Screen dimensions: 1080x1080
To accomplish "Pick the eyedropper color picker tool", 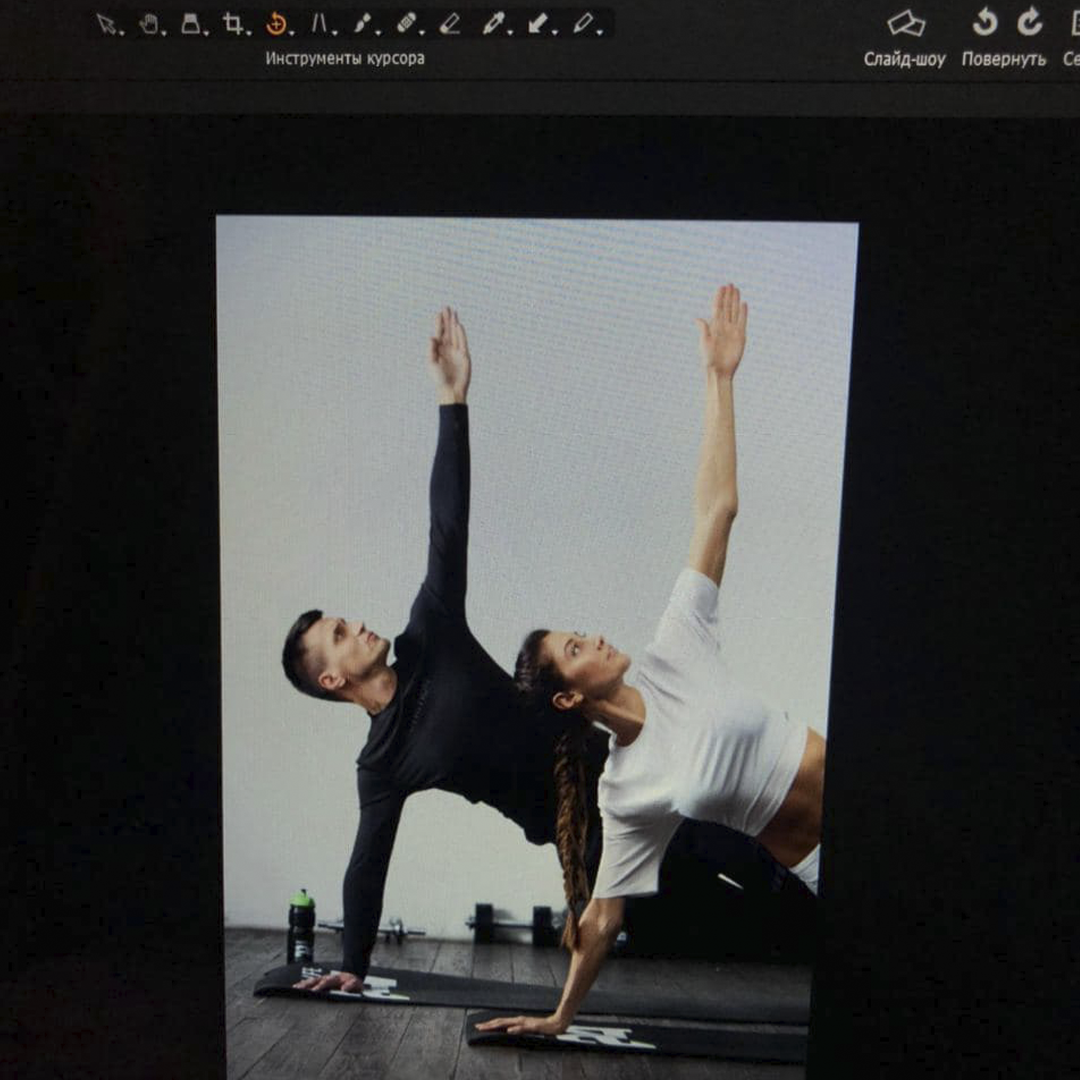I will click(492, 23).
